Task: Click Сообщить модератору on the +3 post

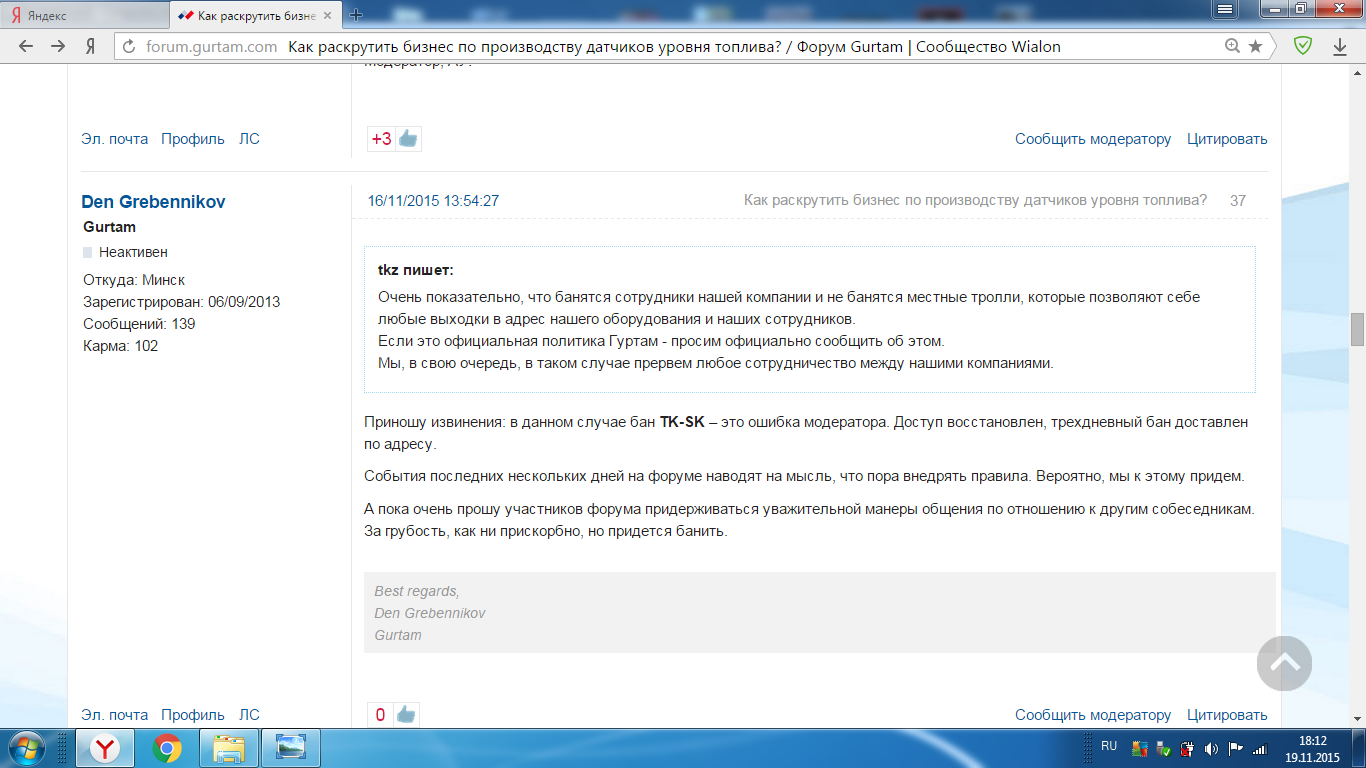Action: click(1092, 139)
